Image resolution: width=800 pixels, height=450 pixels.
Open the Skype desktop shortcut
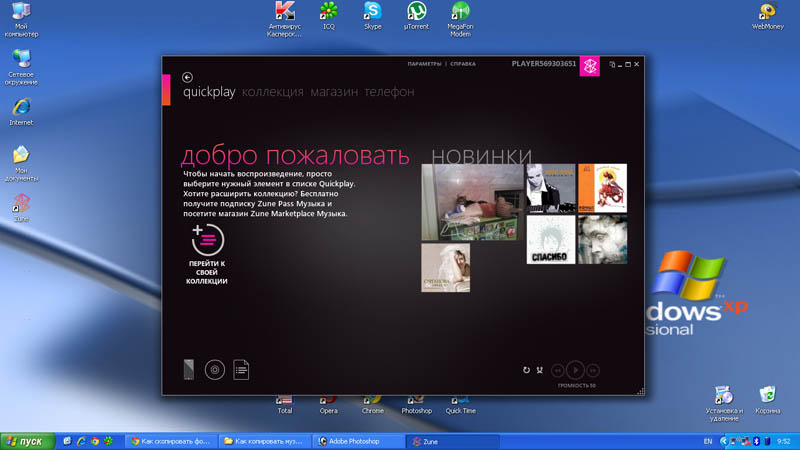[372, 16]
